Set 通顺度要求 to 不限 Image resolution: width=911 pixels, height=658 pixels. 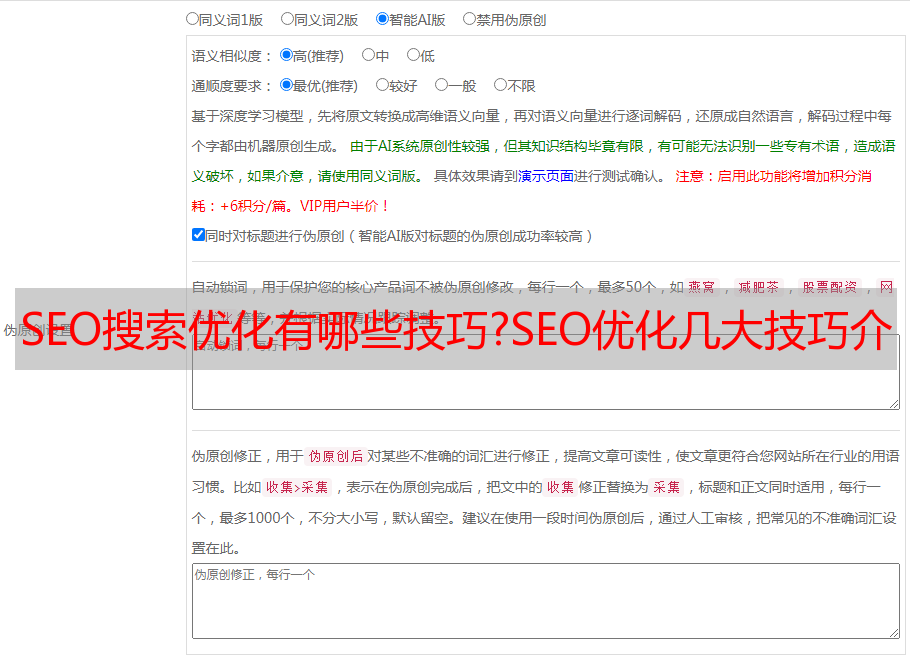[500, 85]
